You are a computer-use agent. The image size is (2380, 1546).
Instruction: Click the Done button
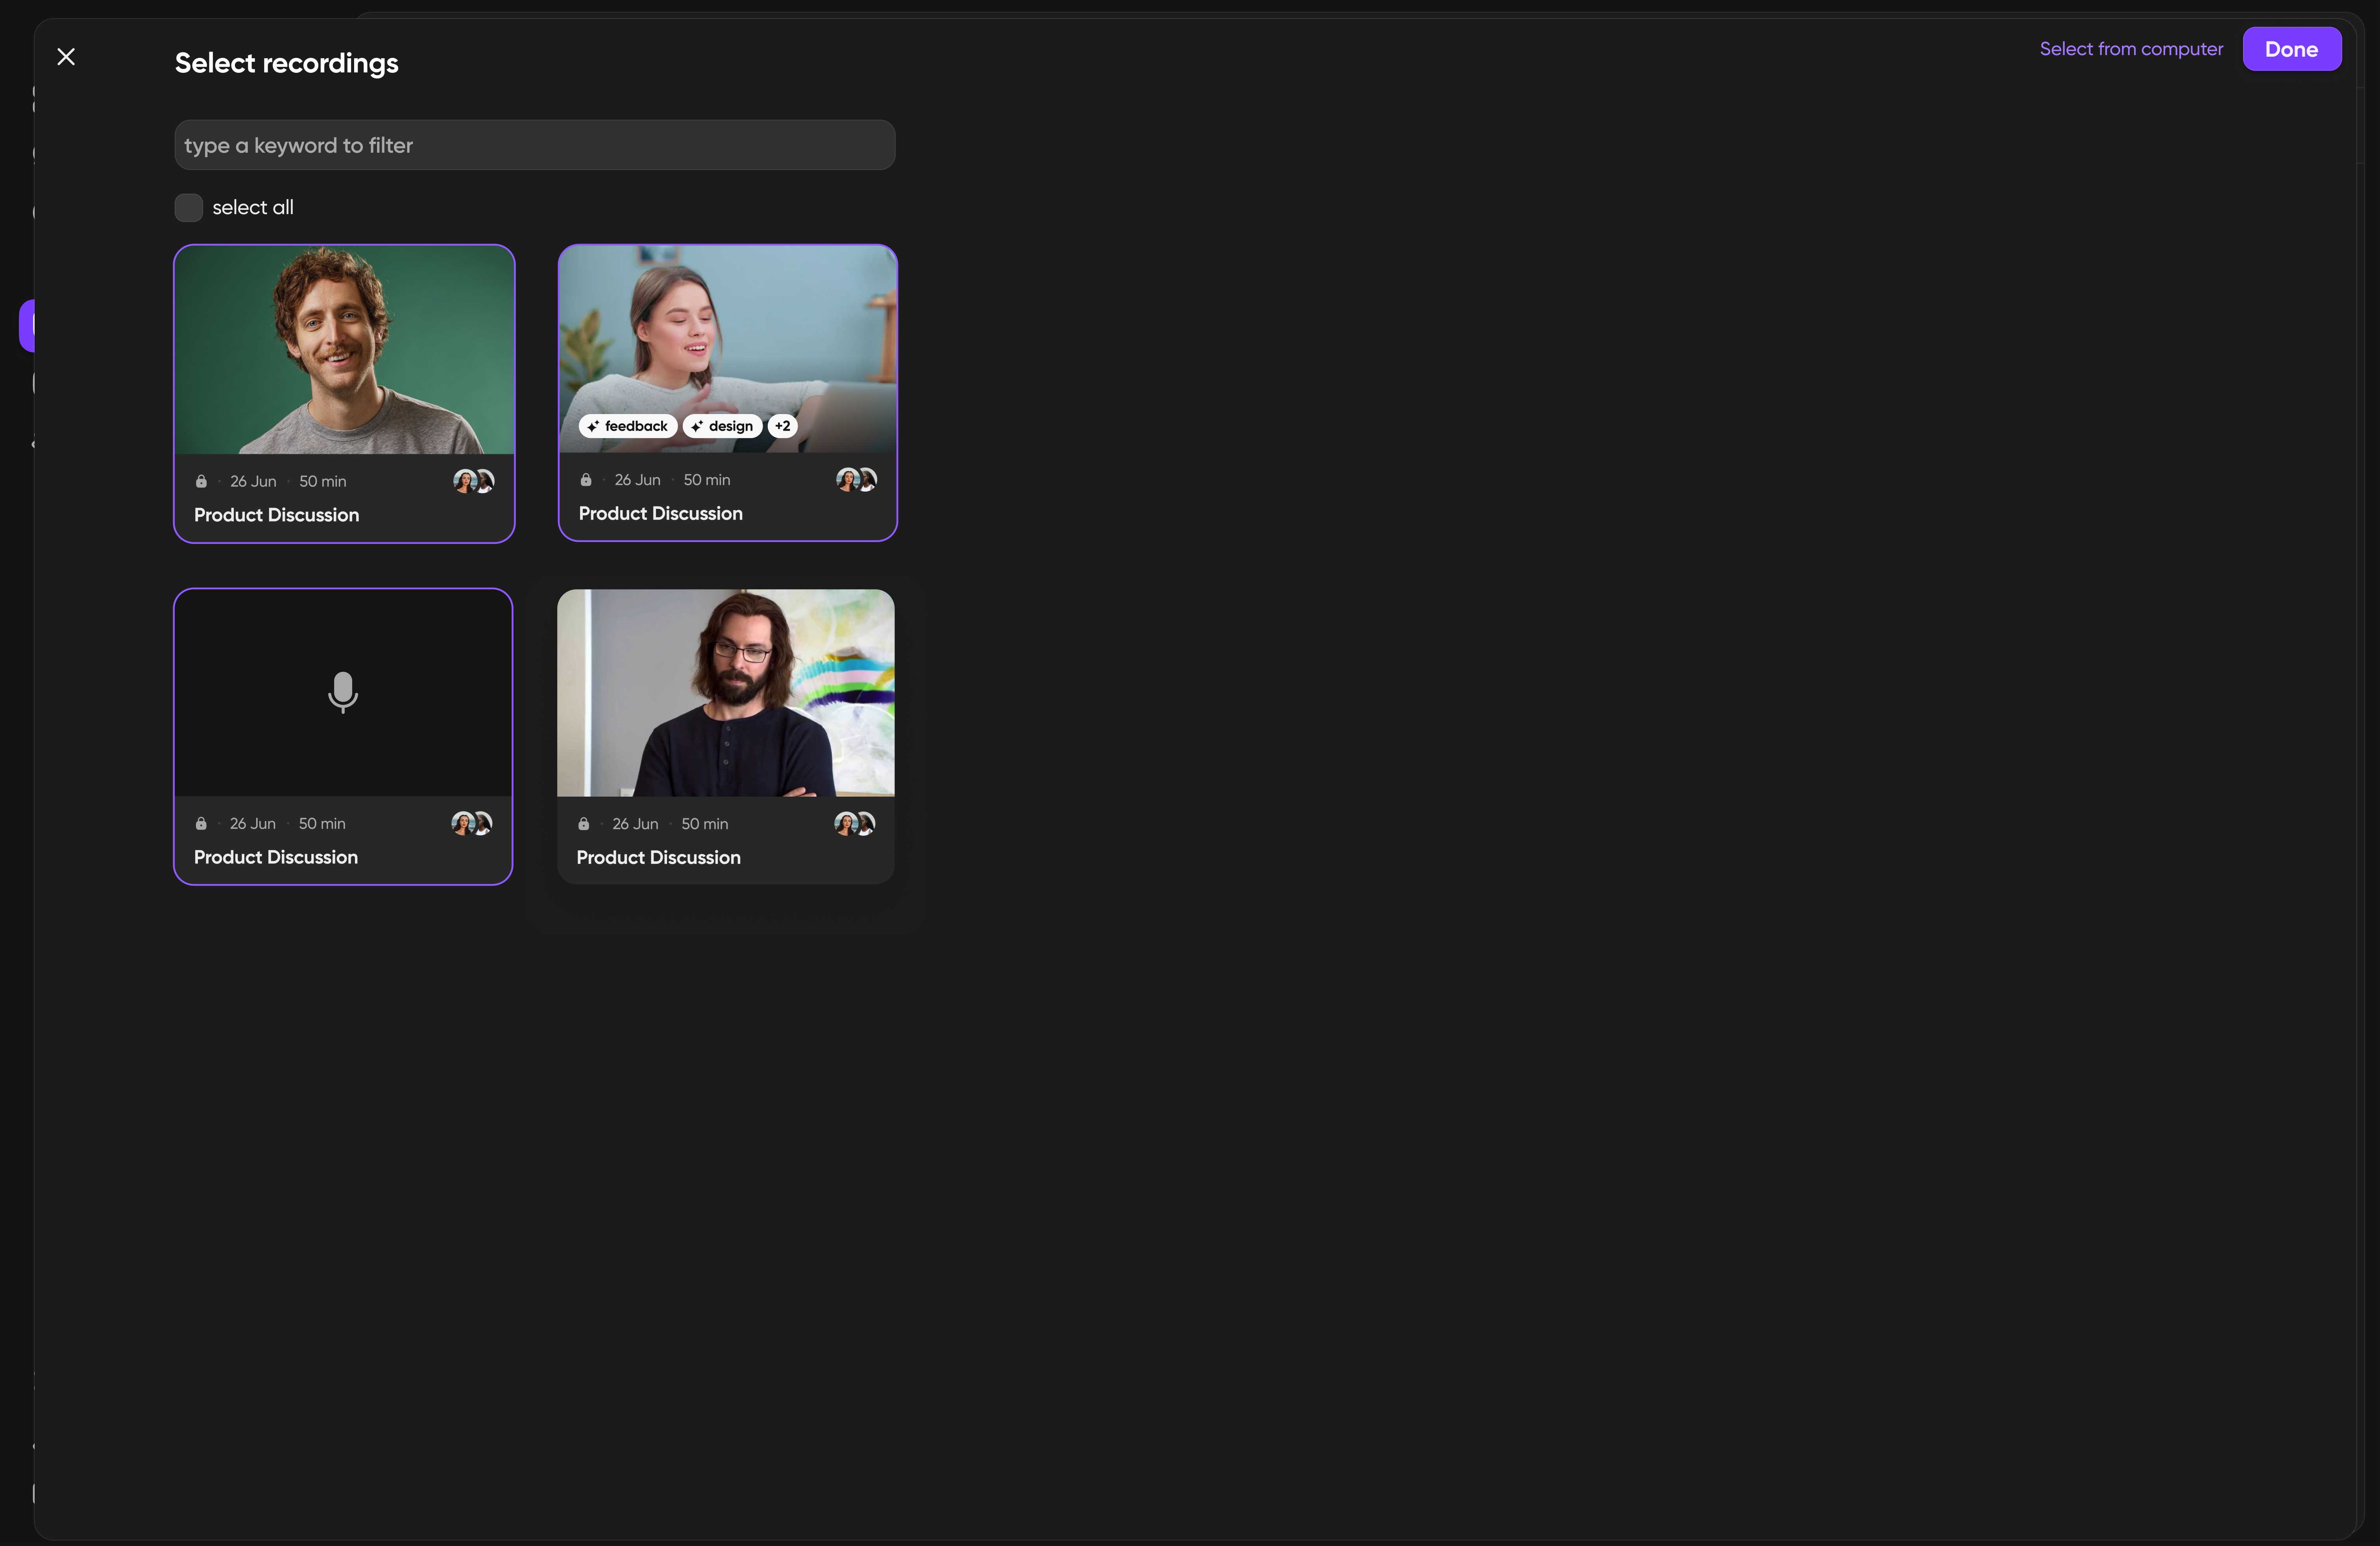[x=2291, y=49]
